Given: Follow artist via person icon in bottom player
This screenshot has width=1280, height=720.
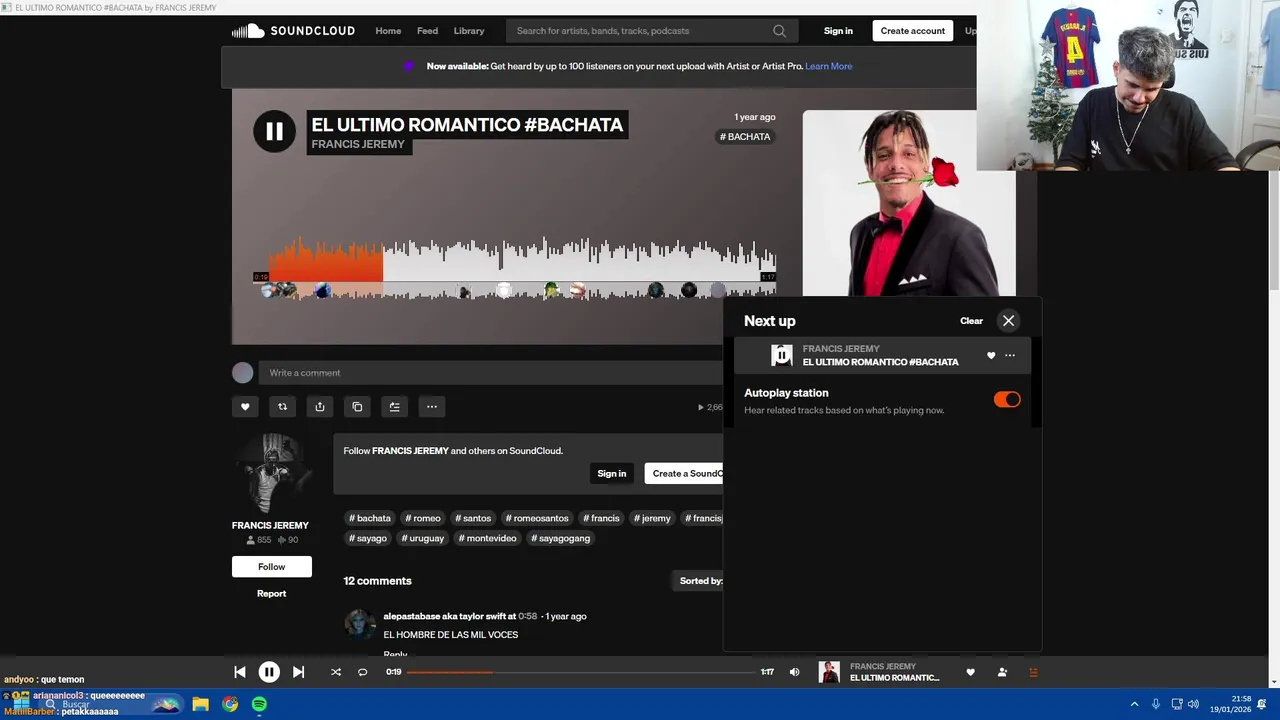Looking at the screenshot, I should tap(1002, 672).
